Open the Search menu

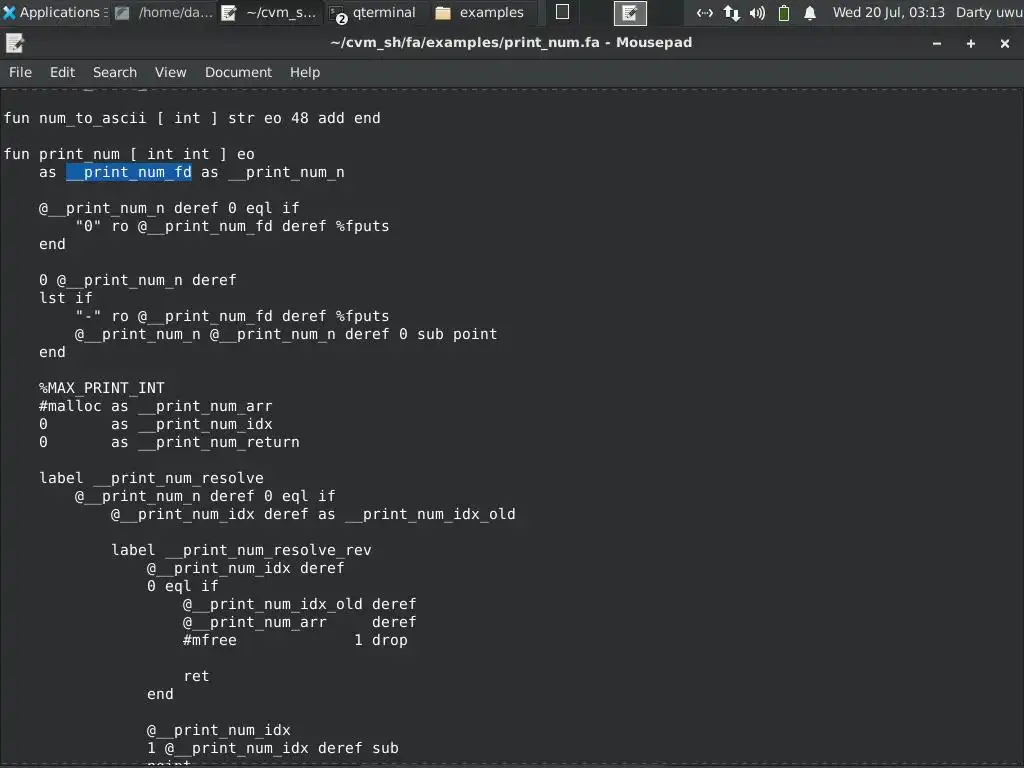115,72
